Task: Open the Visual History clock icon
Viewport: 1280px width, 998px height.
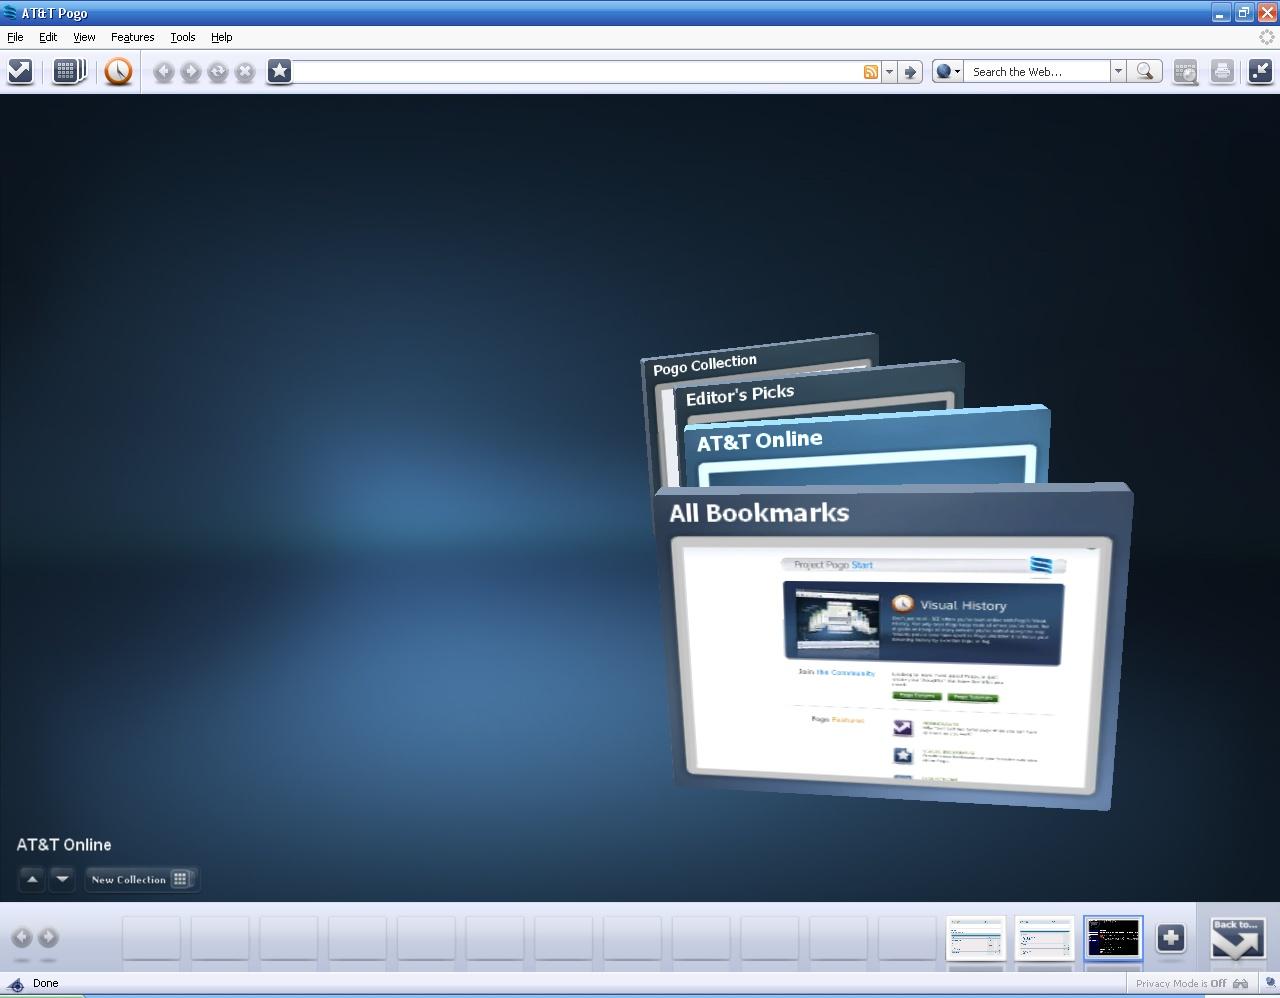Action: (x=118, y=71)
